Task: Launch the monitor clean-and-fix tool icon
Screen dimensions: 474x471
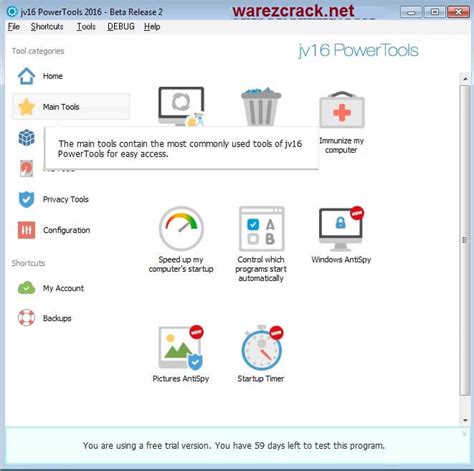Action: tap(181, 107)
